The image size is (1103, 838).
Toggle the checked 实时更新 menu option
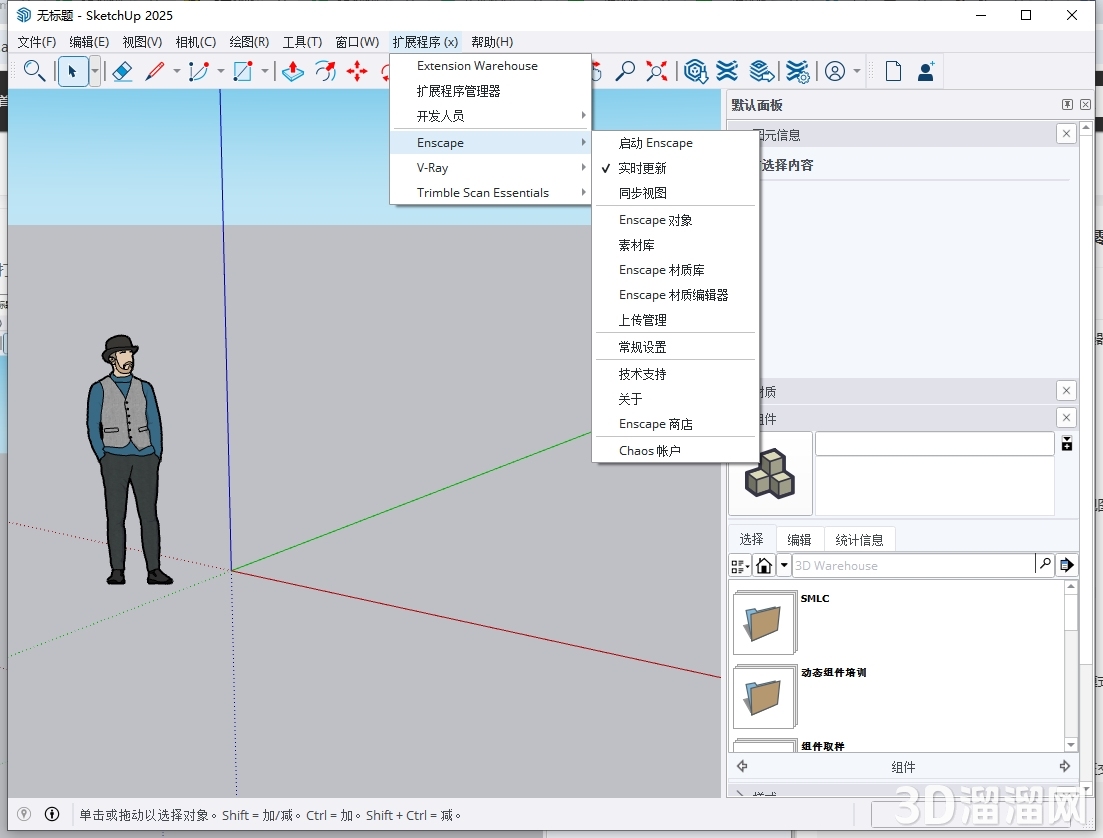click(x=675, y=168)
